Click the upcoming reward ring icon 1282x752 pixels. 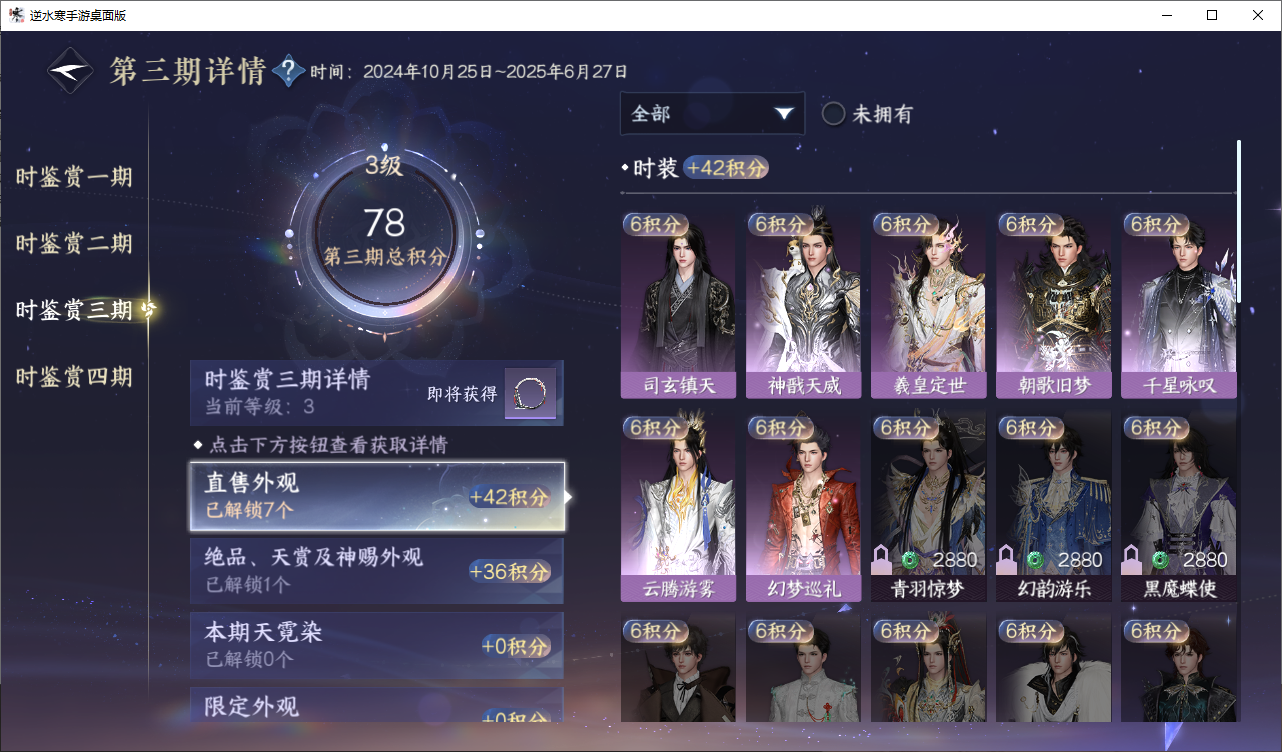click(530, 395)
